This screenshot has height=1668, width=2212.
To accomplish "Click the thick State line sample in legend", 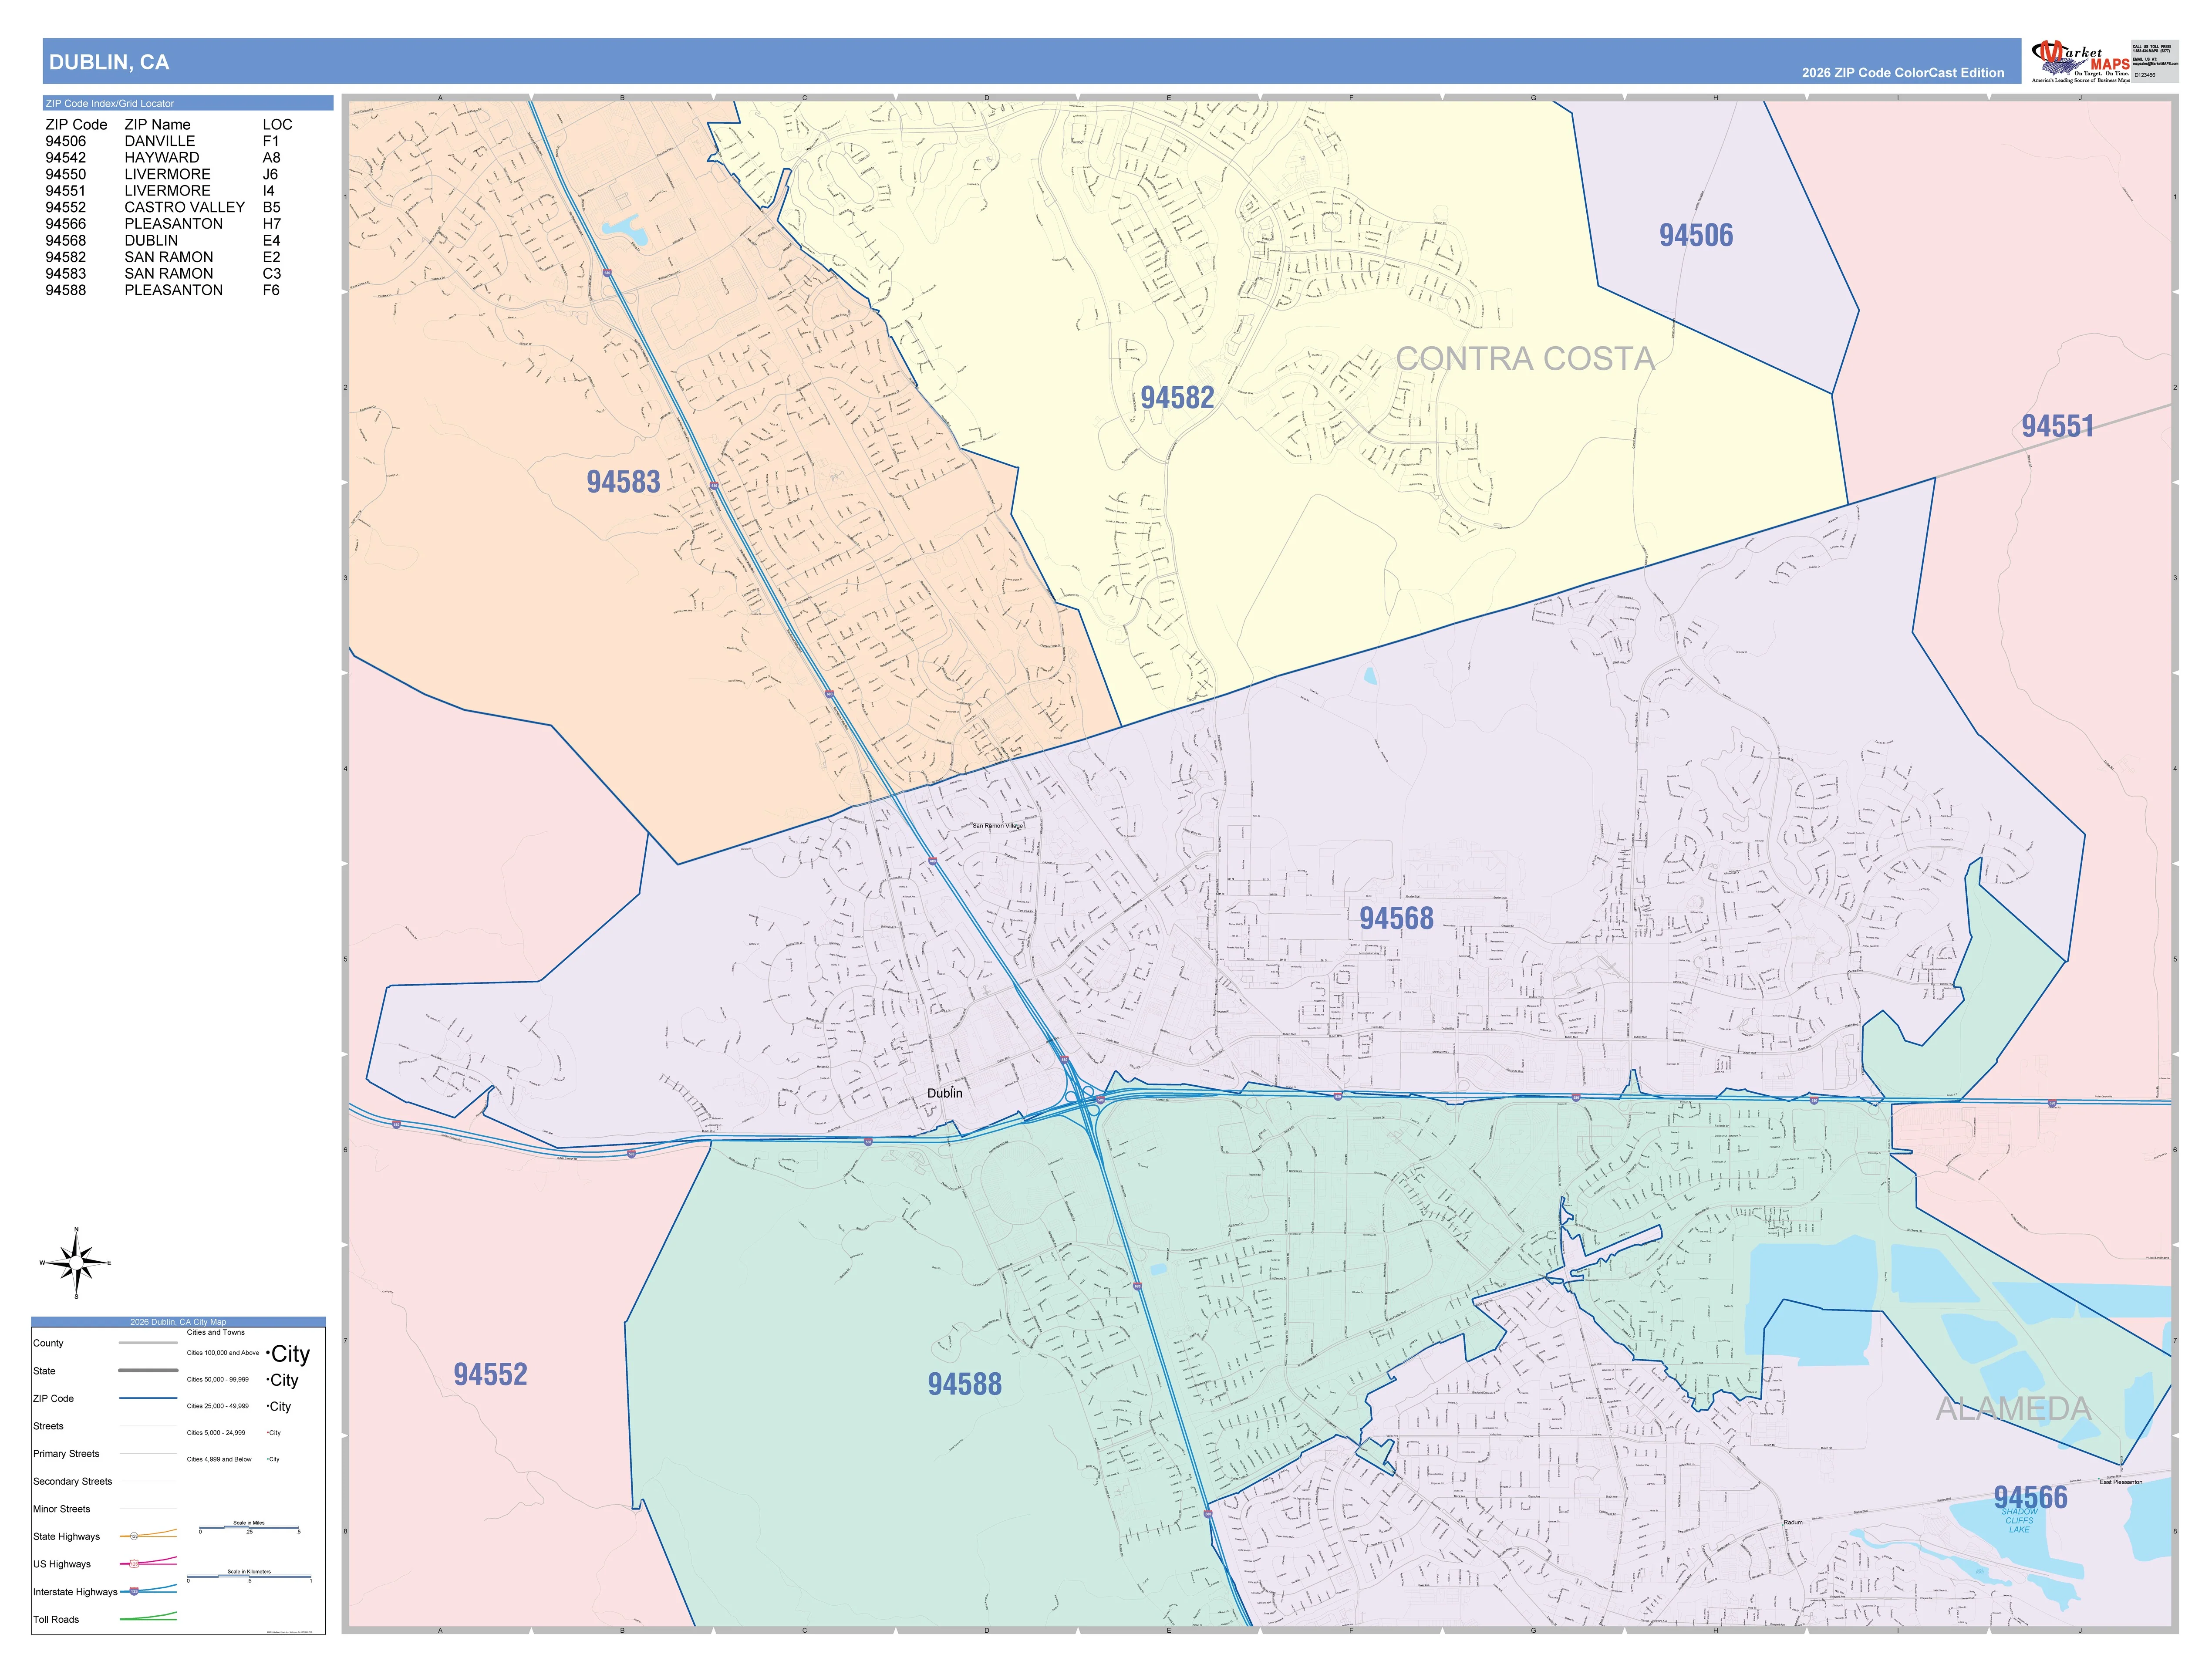I will click(148, 1370).
